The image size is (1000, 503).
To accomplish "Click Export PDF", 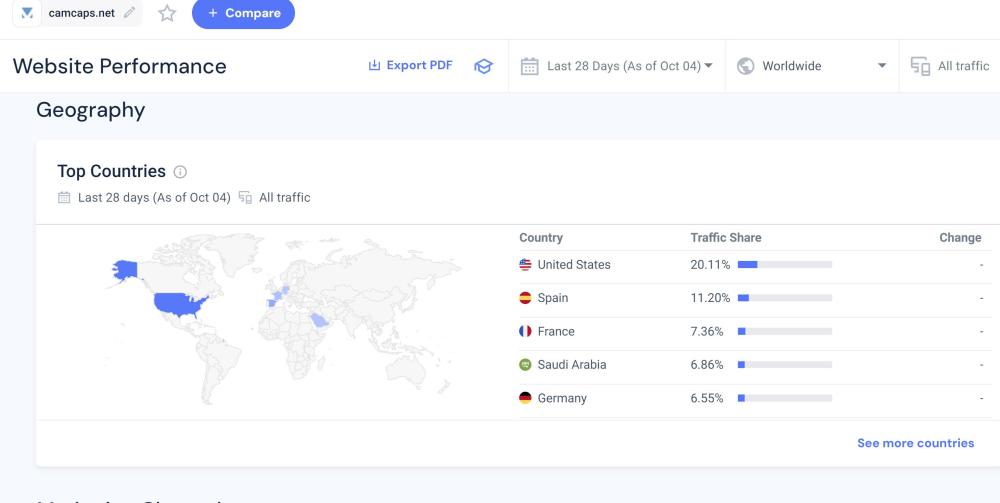I will point(410,66).
